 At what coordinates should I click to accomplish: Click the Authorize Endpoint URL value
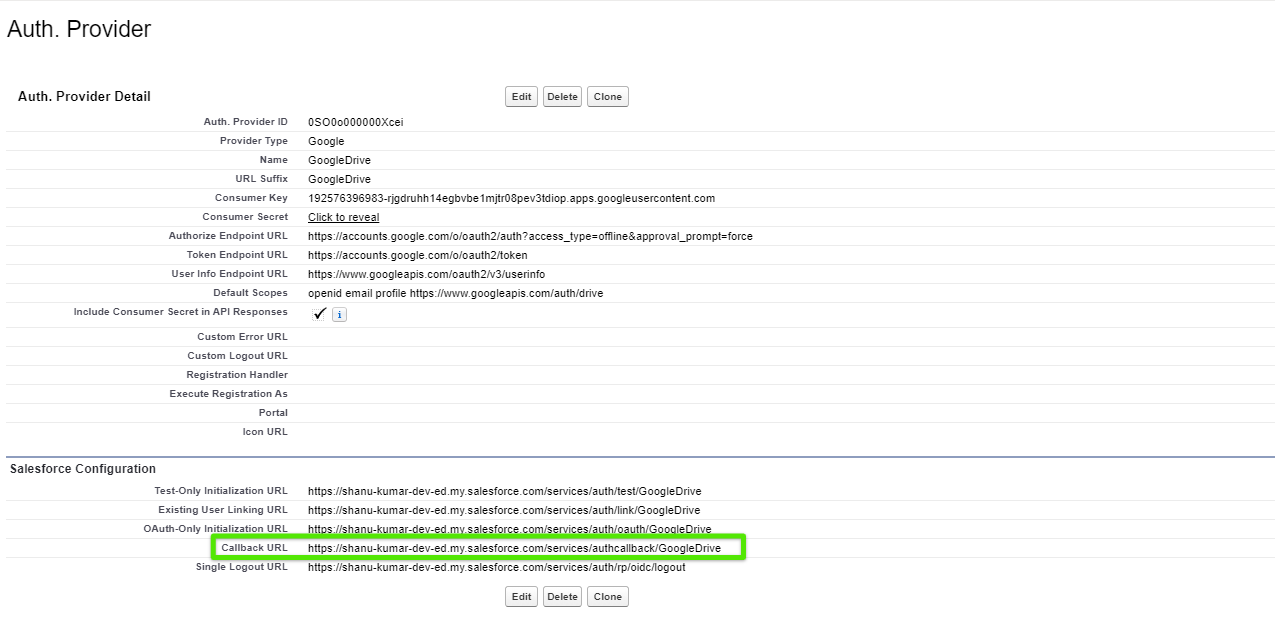pyautogui.click(x=530, y=236)
